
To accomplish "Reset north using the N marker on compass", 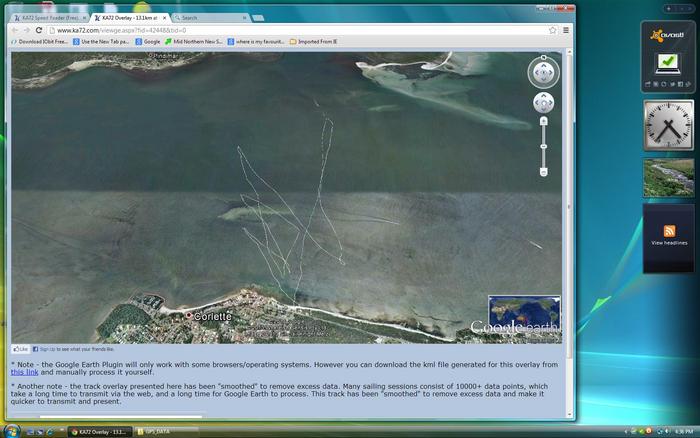I will point(543,57).
